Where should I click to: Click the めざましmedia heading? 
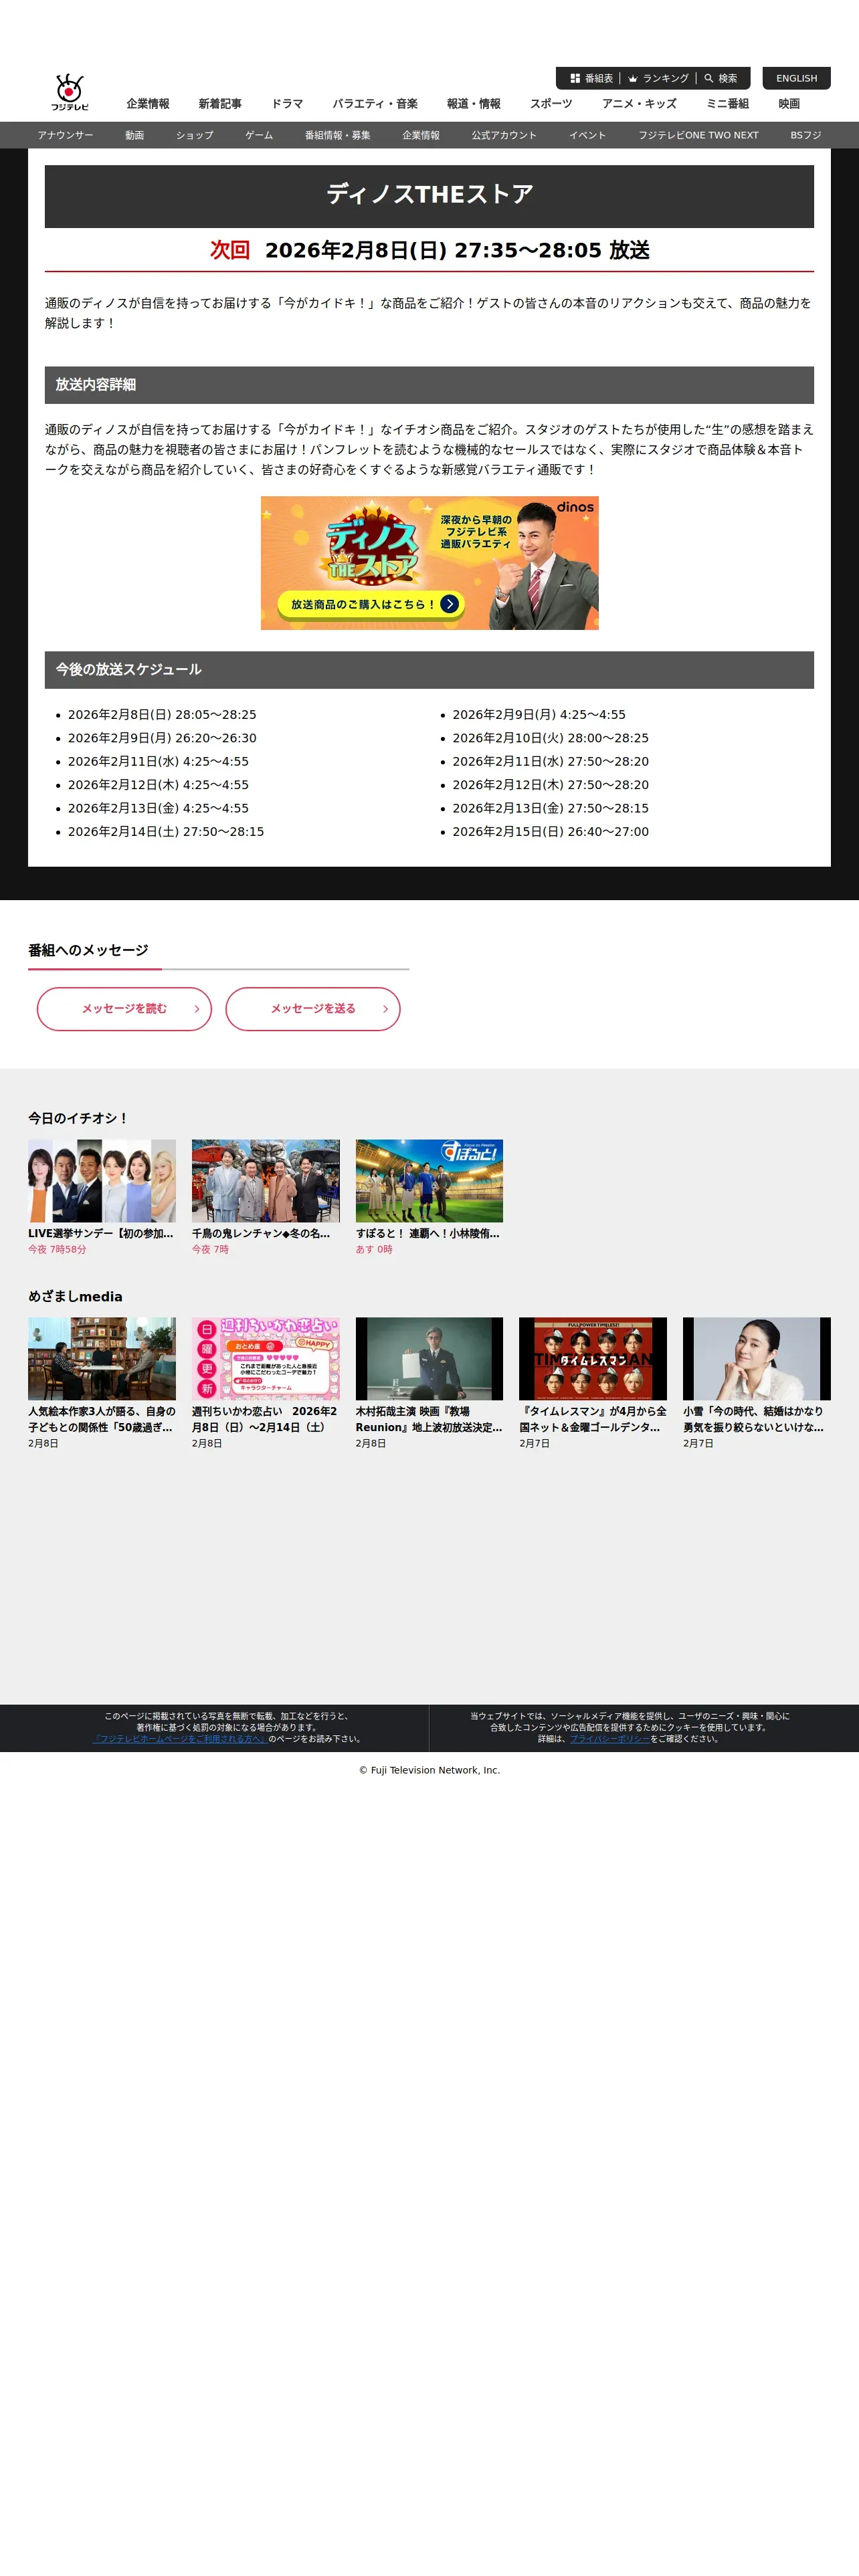coord(75,1297)
